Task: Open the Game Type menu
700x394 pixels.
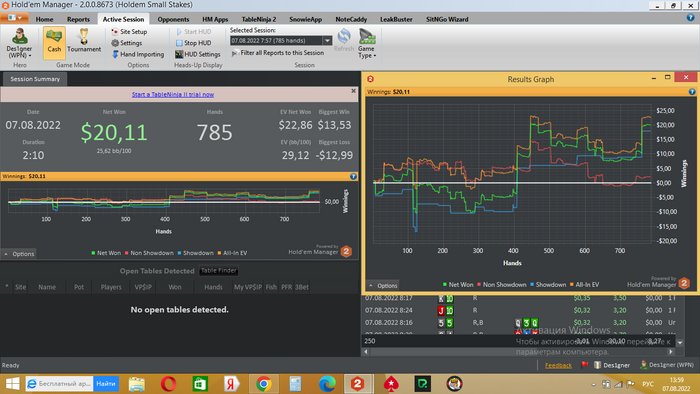Action: tap(367, 43)
